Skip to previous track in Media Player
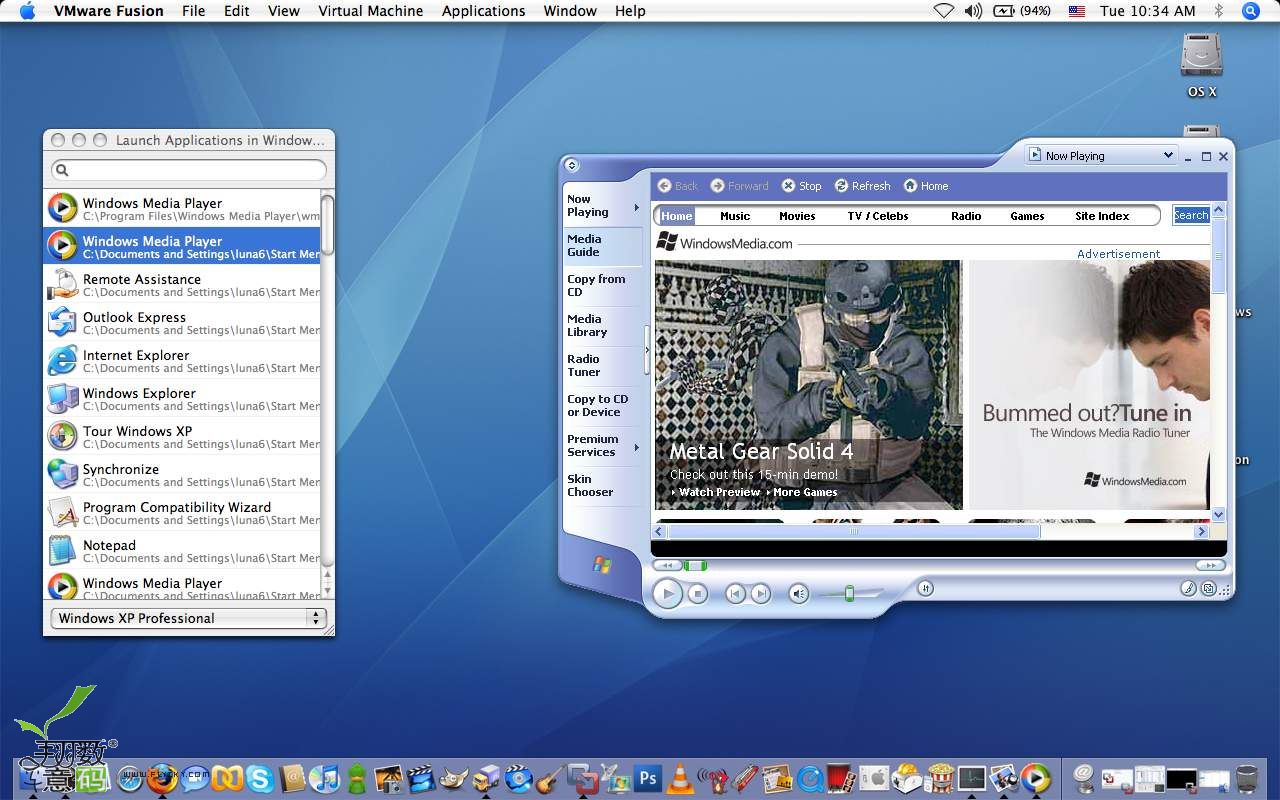Image resolution: width=1280 pixels, height=800 pixels. (x=735, y=594)
